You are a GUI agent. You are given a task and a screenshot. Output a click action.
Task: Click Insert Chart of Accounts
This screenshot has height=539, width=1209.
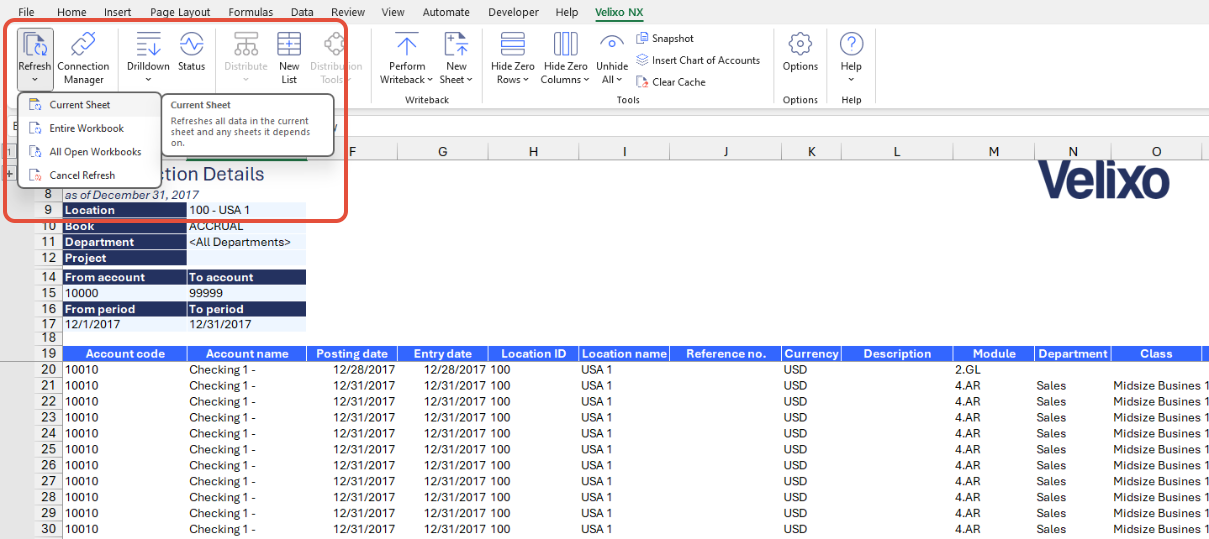pyautogui.click(x=698, y=60)
